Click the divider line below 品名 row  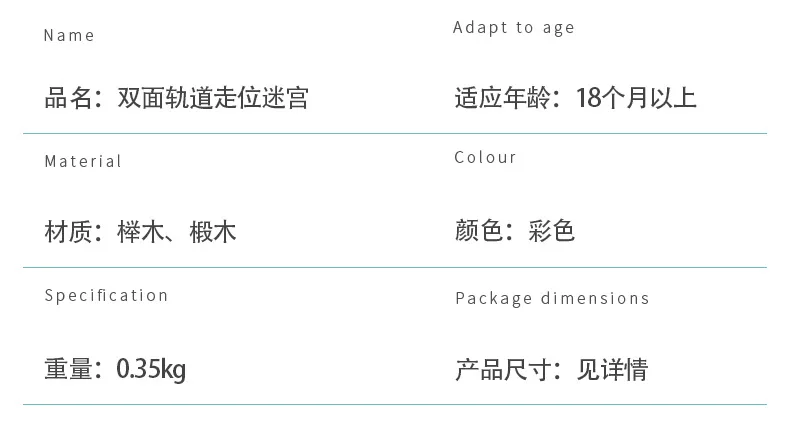click(x=395, y=134)
